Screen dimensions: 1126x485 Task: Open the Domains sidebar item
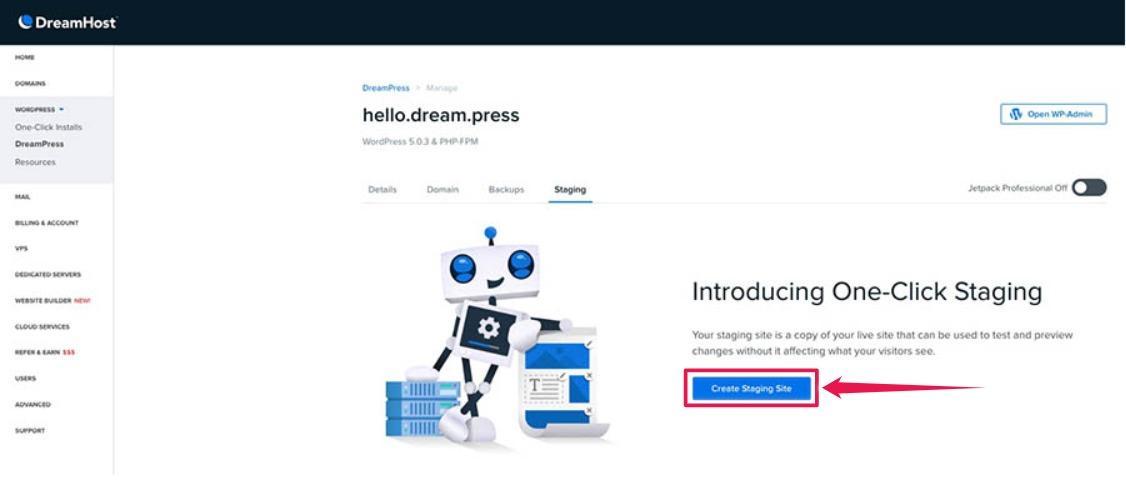point(30,83)
